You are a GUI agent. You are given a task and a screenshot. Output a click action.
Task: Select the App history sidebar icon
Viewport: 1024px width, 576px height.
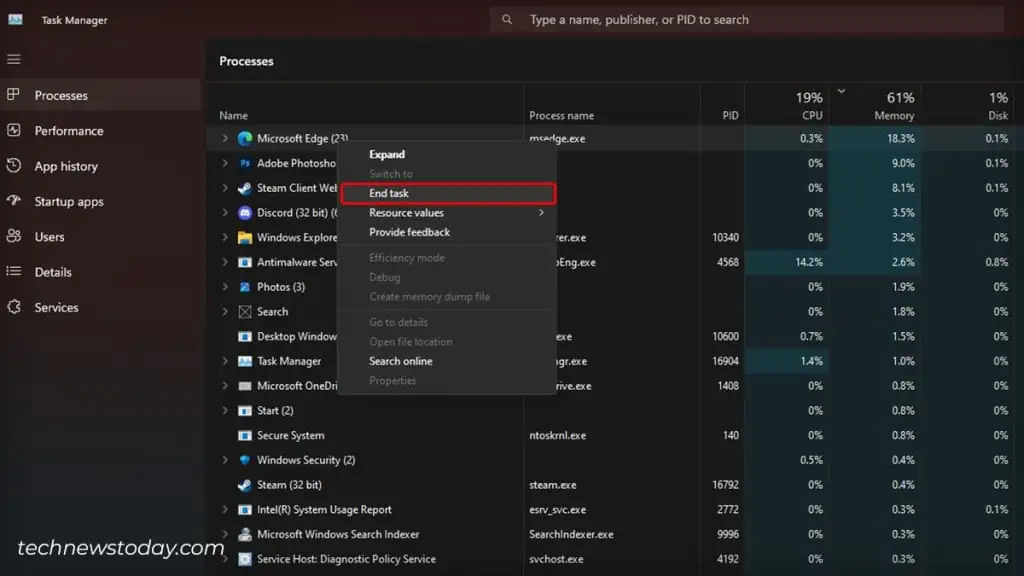pos(13,165)
